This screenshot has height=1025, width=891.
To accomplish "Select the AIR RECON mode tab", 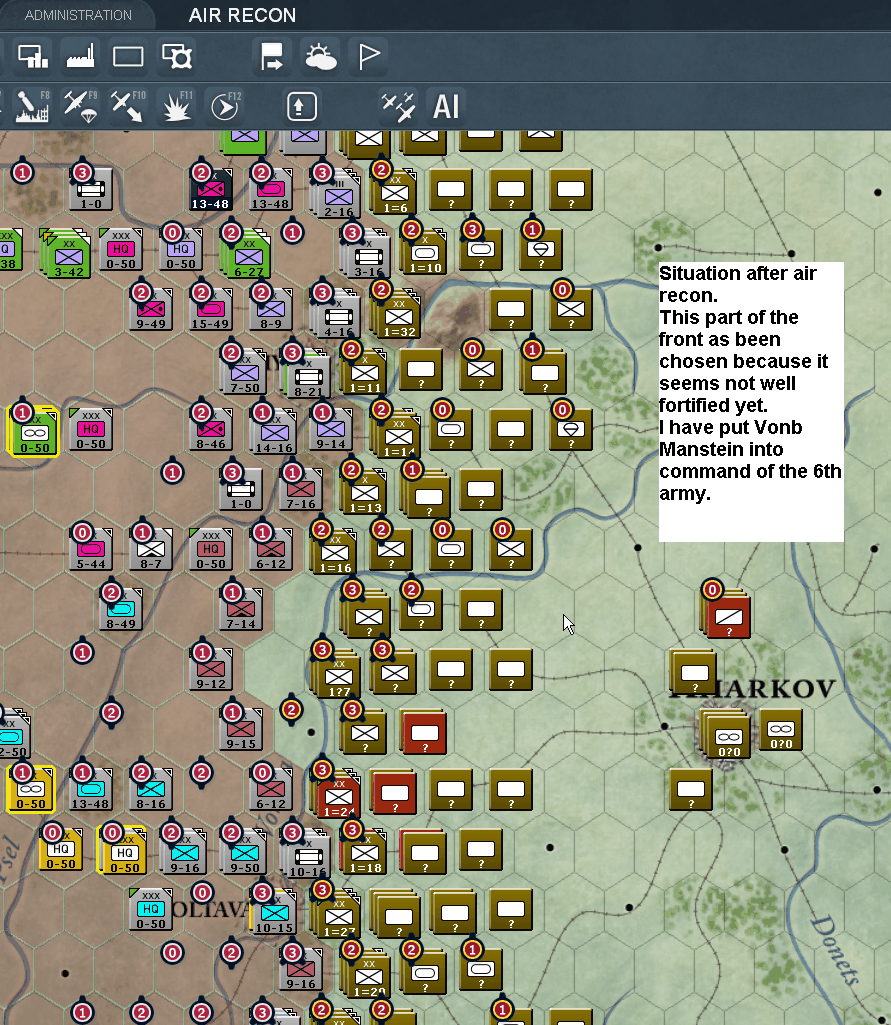I will [242, 15].
